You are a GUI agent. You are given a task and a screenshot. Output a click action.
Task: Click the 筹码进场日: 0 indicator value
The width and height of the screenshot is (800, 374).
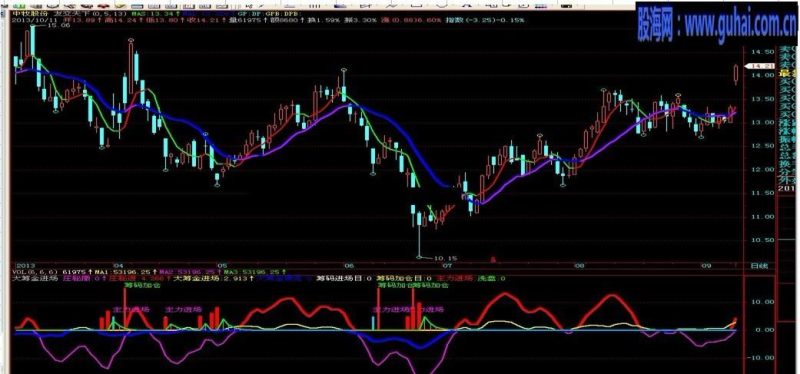click(344, 279)
